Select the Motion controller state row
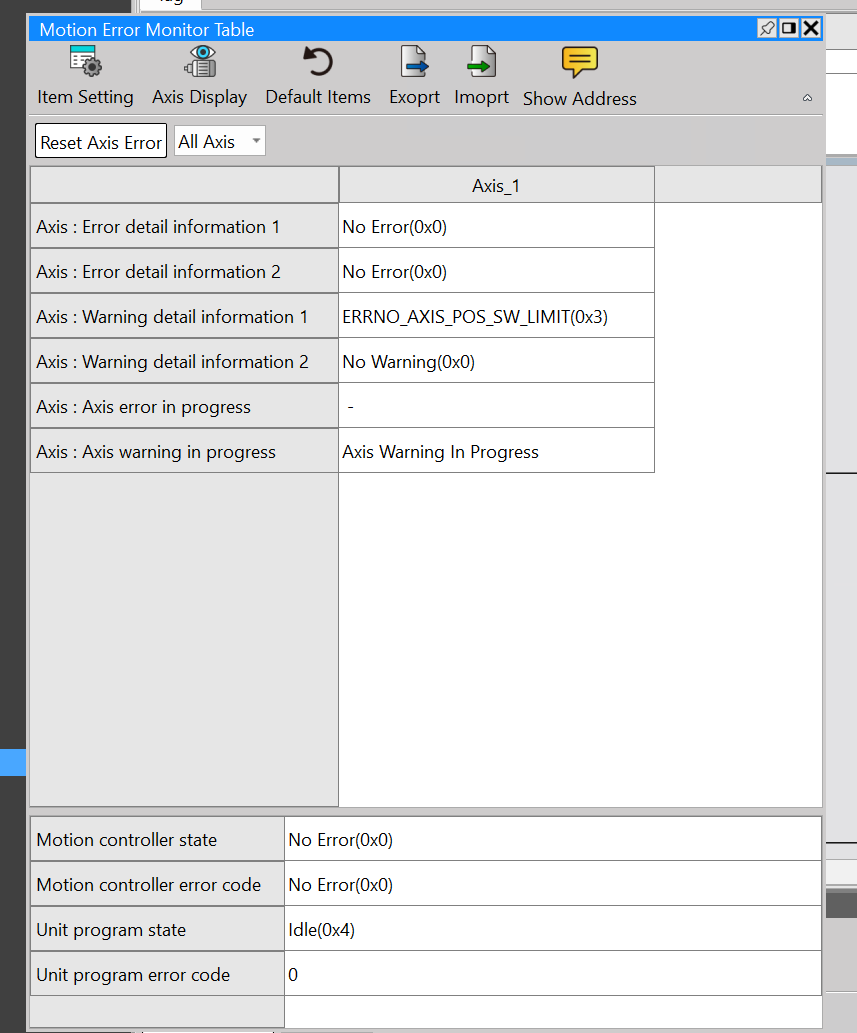This screenshot has width=857, height=1033. pyautogui.click(x=157, y=840)
